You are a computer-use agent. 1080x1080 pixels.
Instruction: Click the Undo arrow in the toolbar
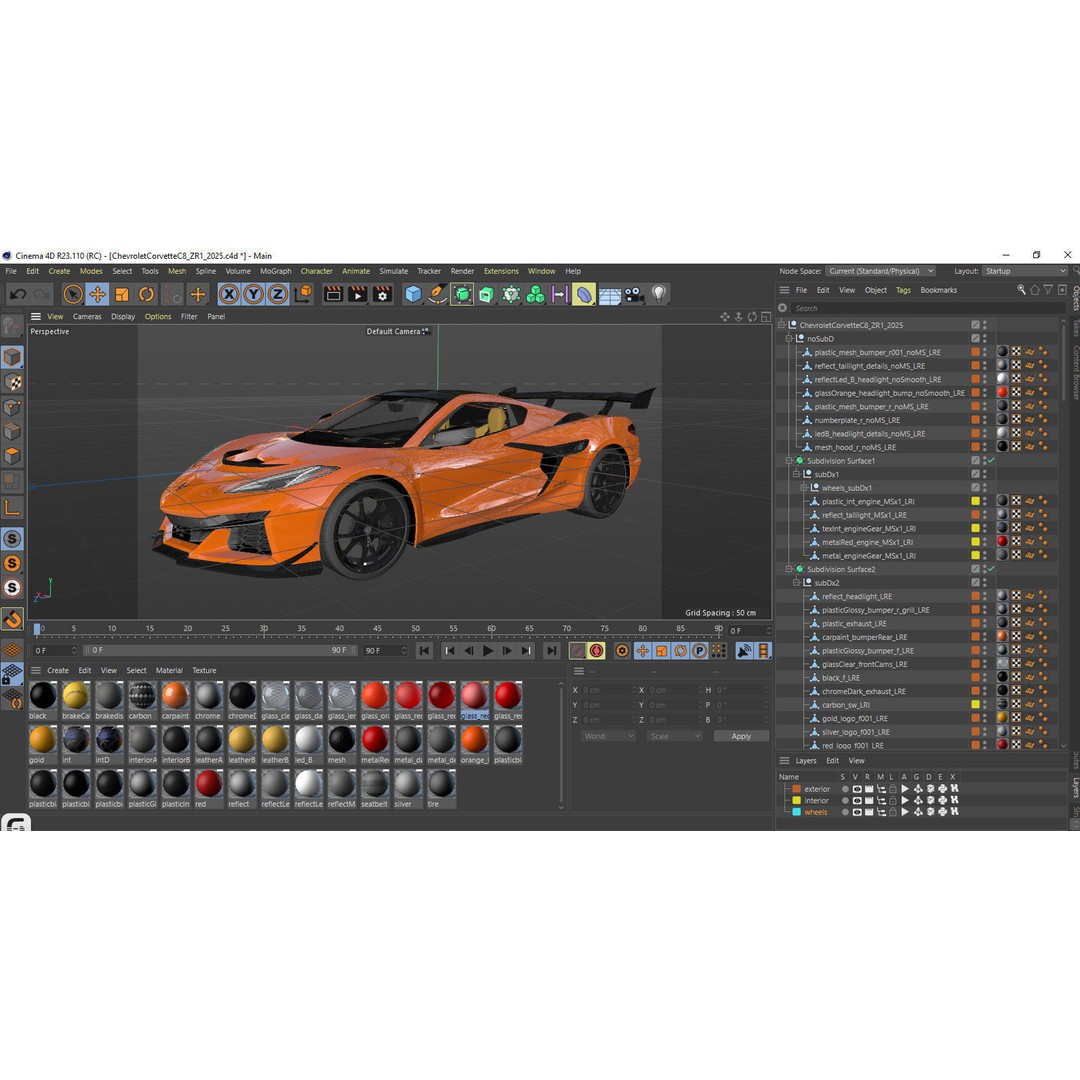[18, 295]
